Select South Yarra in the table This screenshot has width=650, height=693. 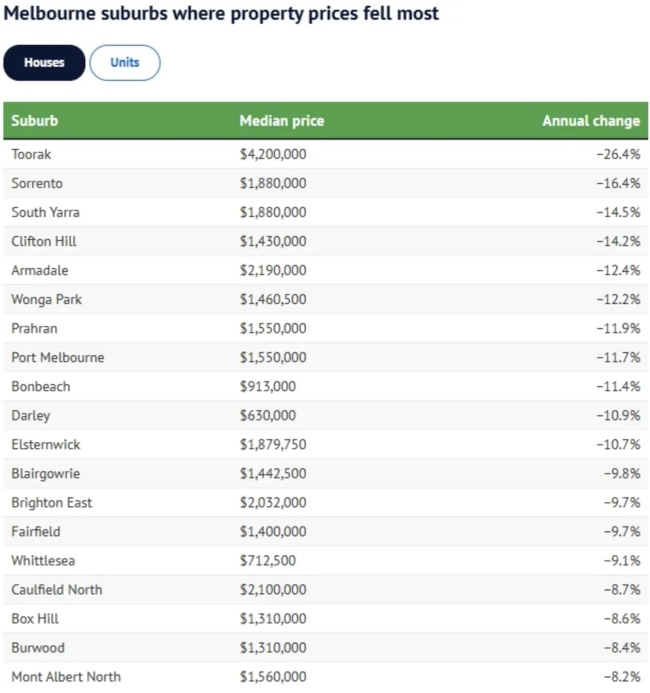[45, 212]
